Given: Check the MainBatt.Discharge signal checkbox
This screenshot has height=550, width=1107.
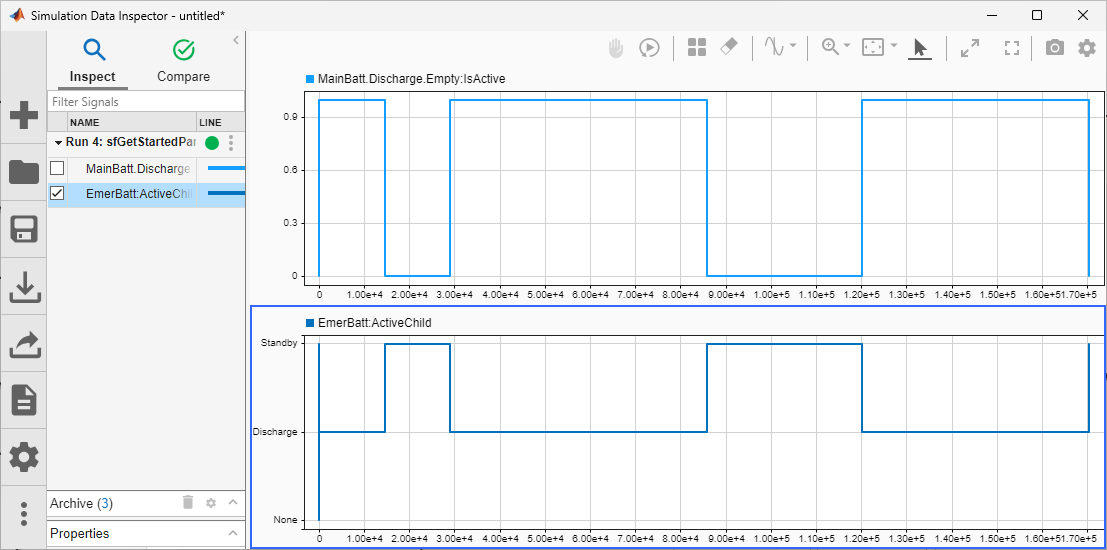Looking at the screenshot, I should click(57, 168).
